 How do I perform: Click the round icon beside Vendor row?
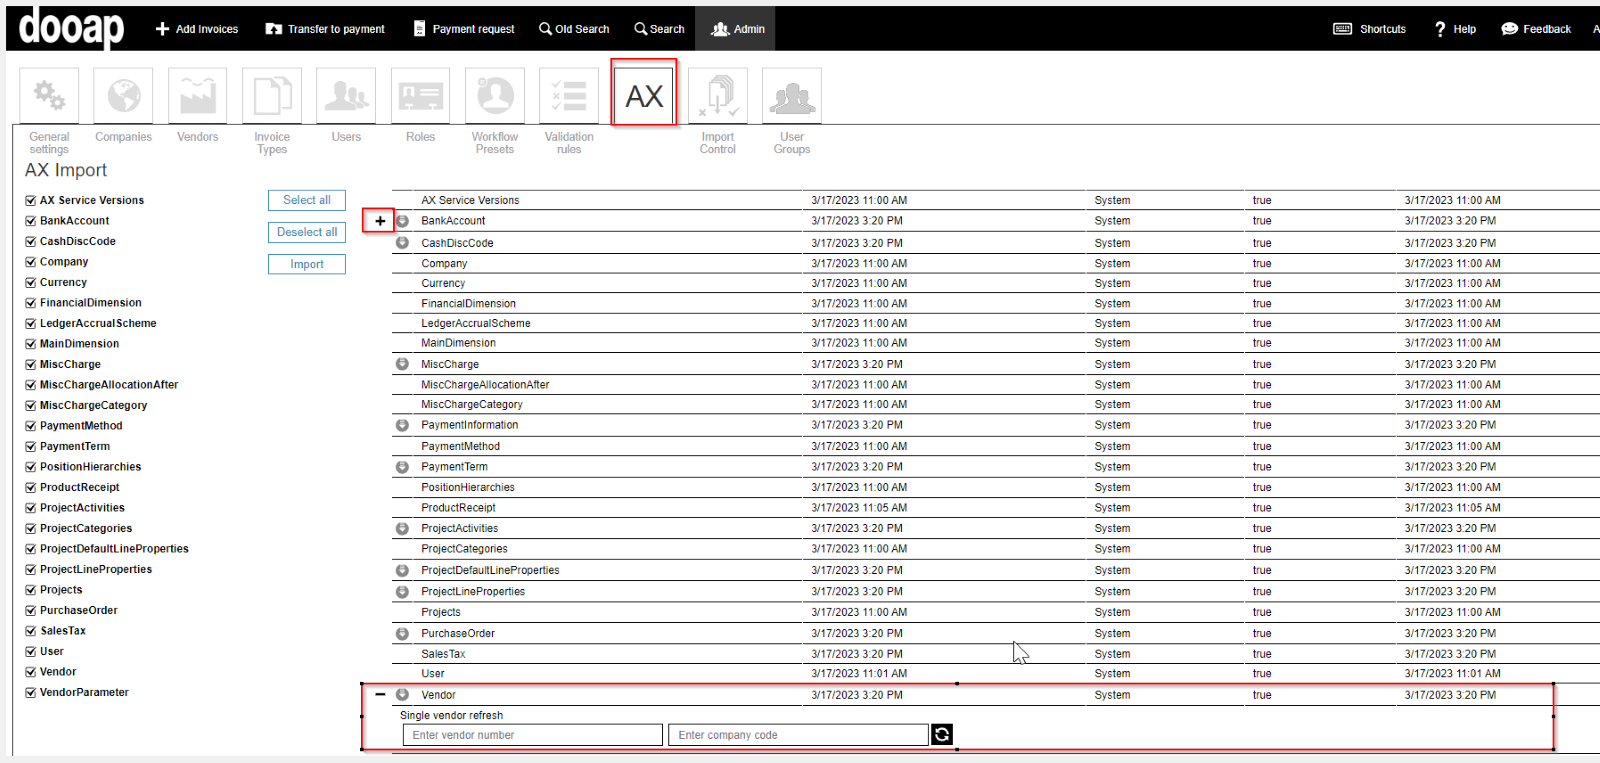pyautogui.click(x=402, y=694)
